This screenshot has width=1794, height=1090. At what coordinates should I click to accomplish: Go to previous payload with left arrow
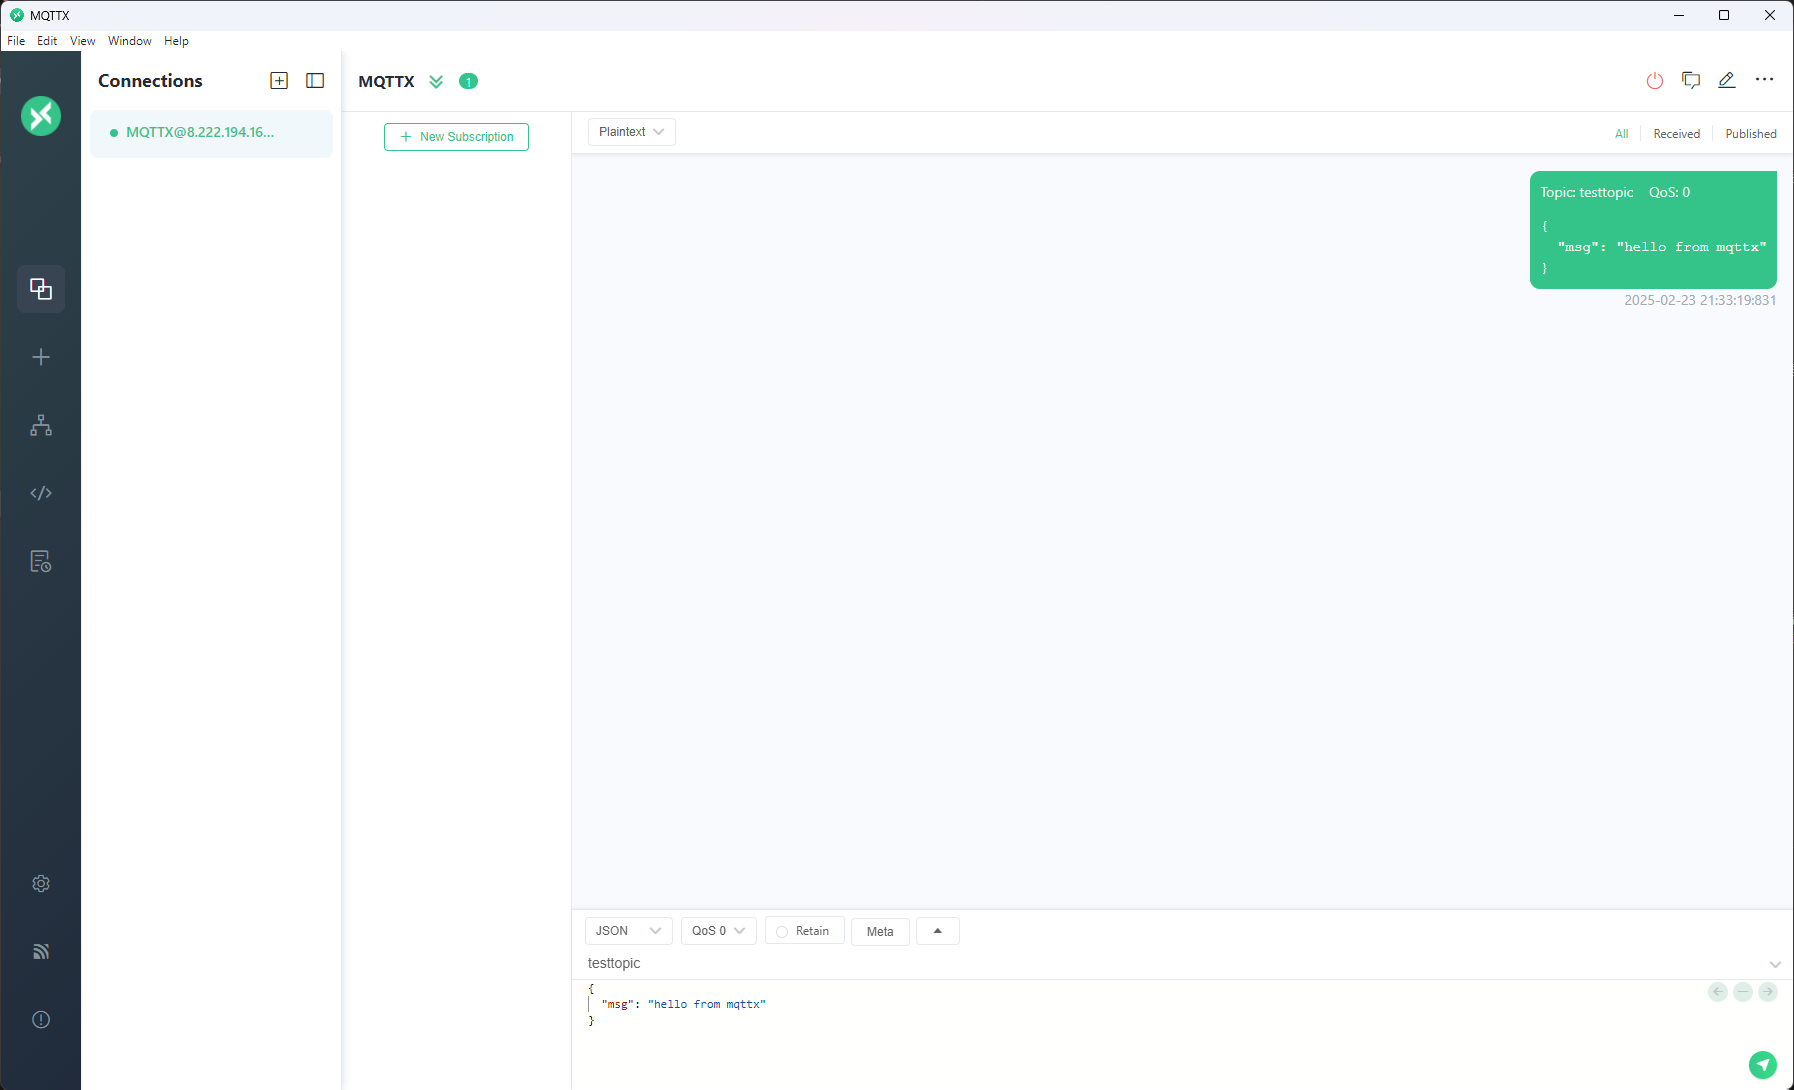point(1718,992)
